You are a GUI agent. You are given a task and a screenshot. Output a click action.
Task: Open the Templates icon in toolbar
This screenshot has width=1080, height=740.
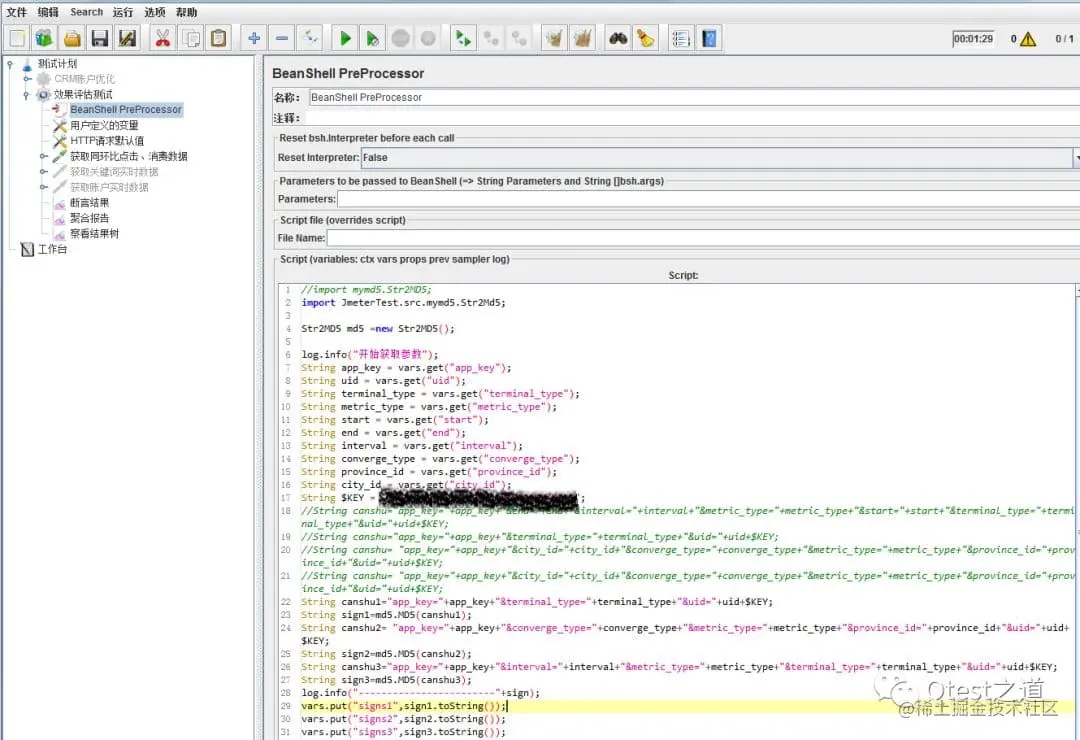click(x=45, y=39)
